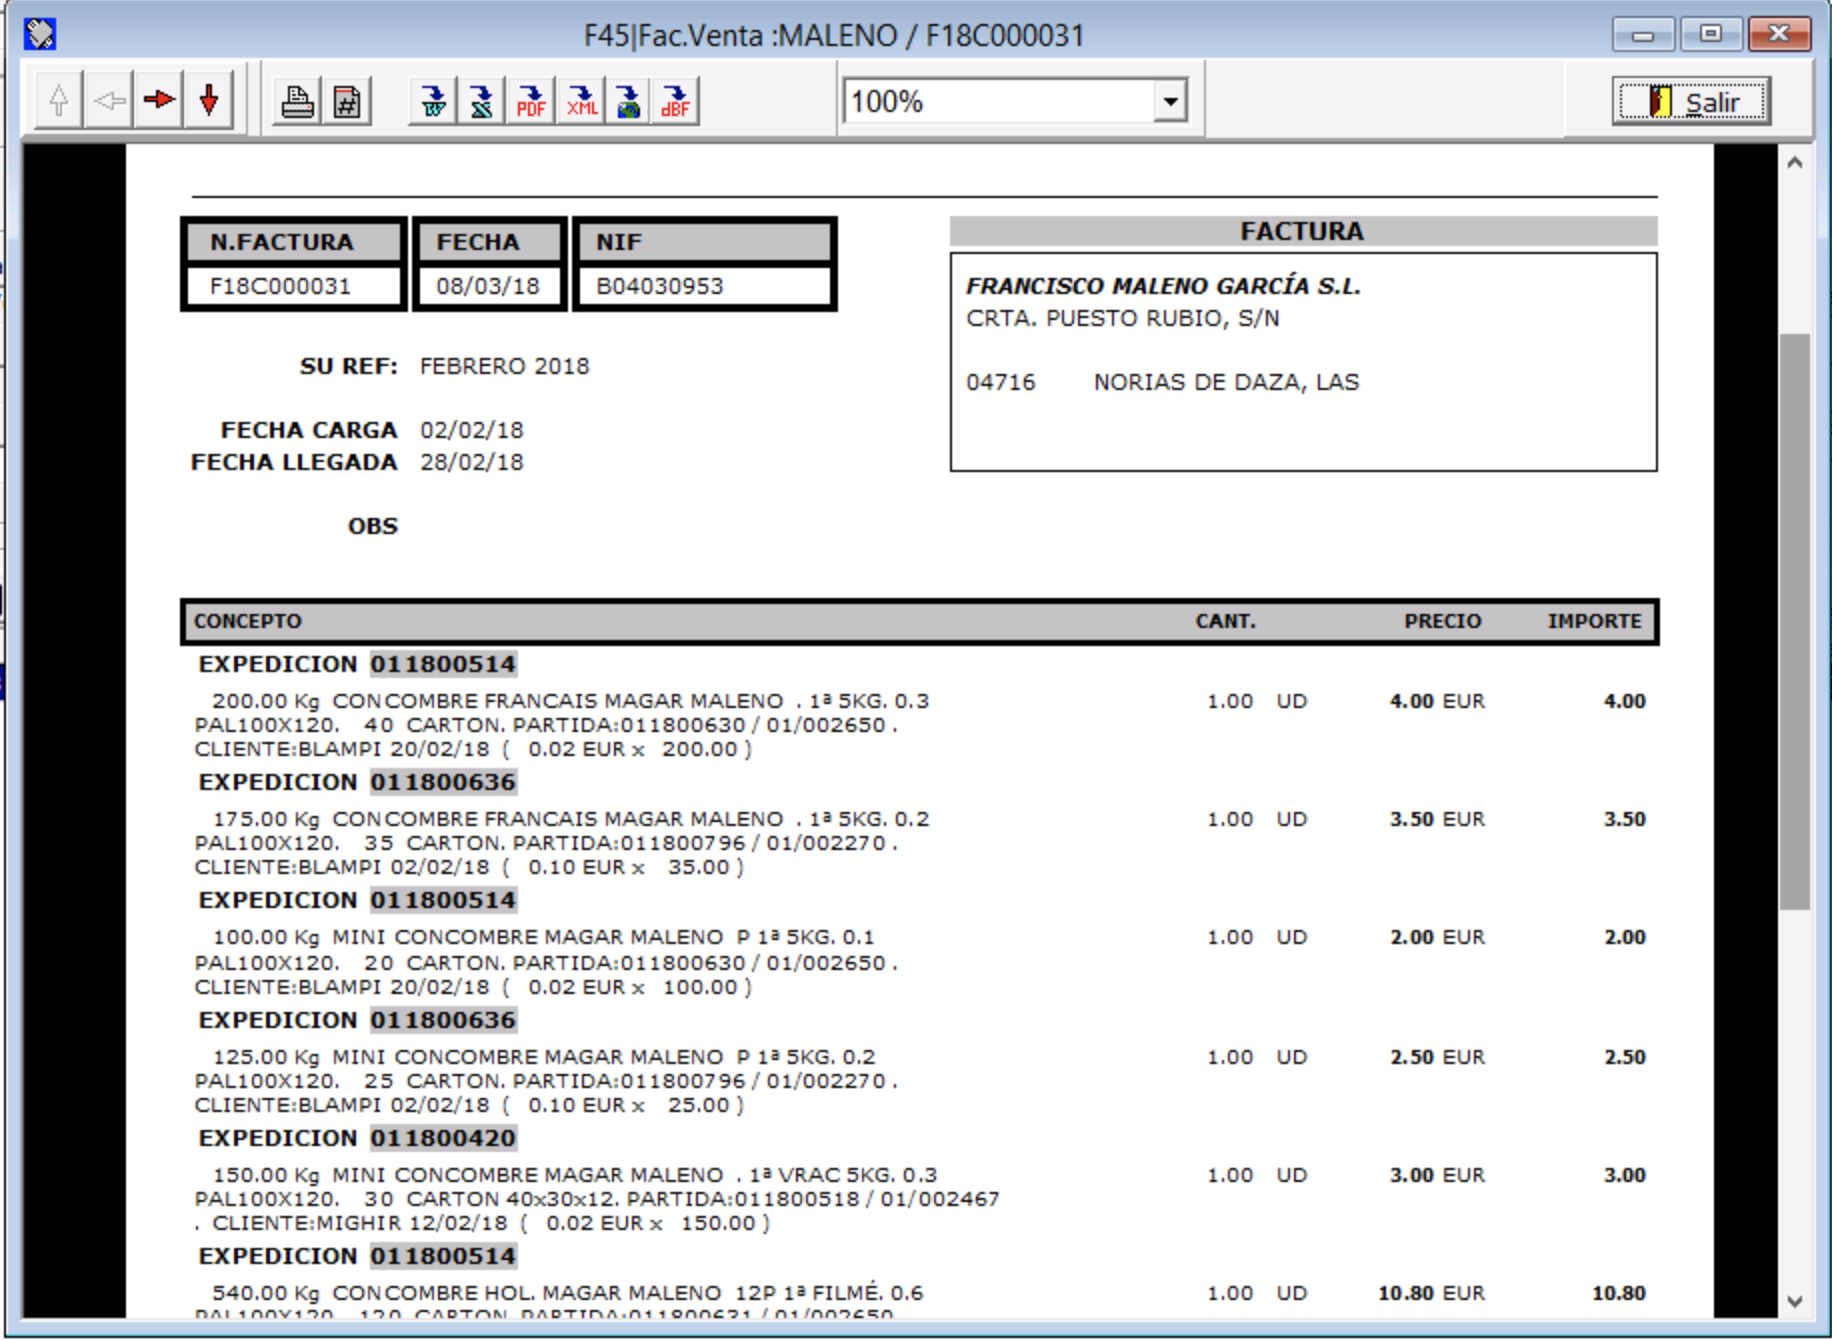The image size is (1832, 1340).
Task: Click the invoice number F18C000031 cell
Action: [x=281, y=287]
